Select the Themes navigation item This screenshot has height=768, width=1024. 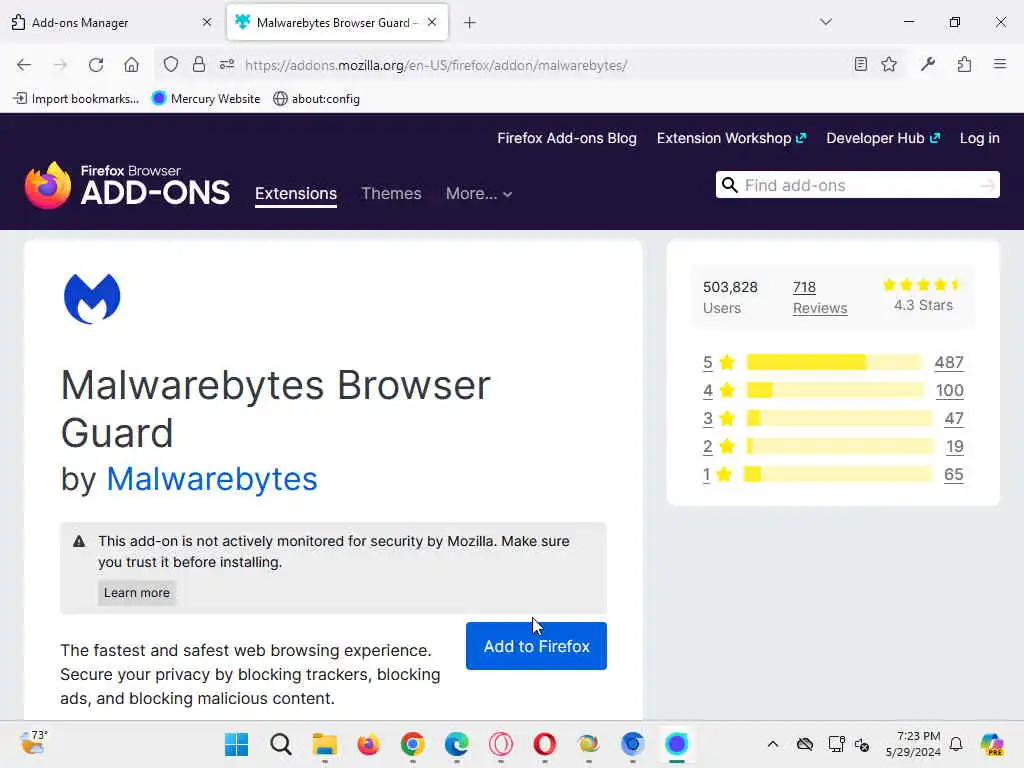pyautogui.click(x=391, y=194)
